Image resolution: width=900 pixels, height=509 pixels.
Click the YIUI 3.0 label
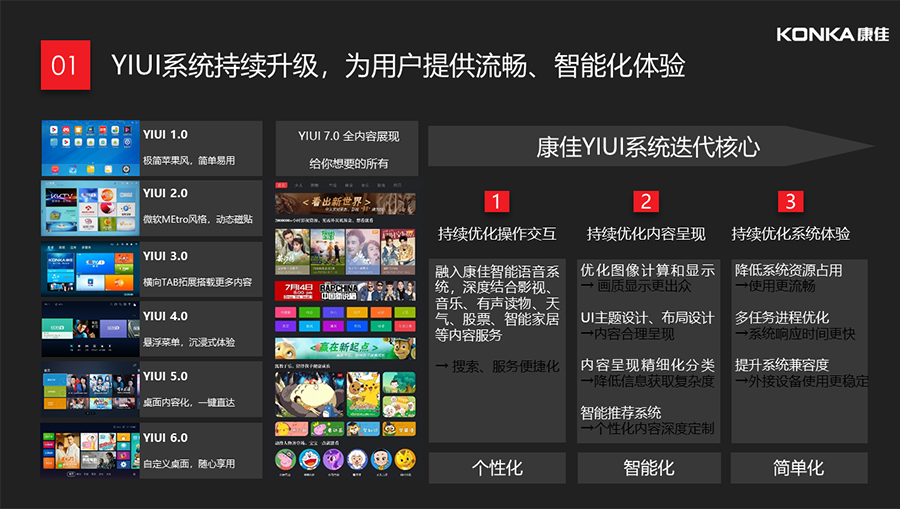click(x=165, y=256)
